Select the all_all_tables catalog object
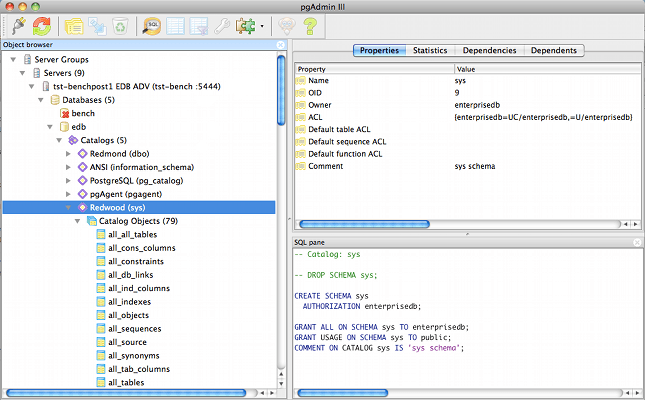The image size is (645, 400). tap(132, 235)
